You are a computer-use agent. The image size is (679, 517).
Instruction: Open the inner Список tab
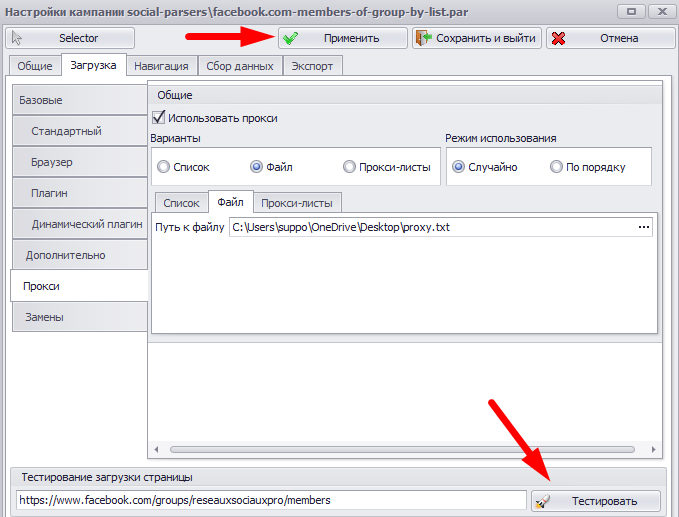pyautogui.click(x=181, y=203)
